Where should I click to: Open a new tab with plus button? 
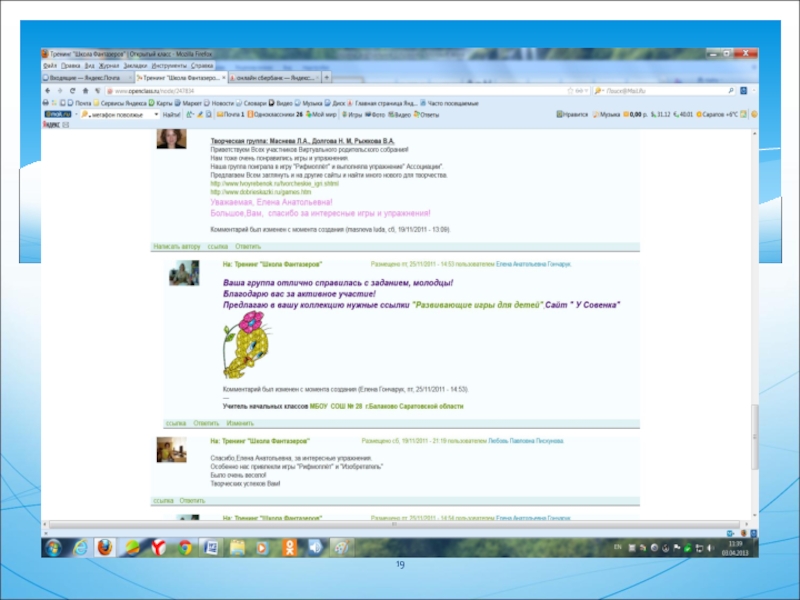tap(327, 78)
